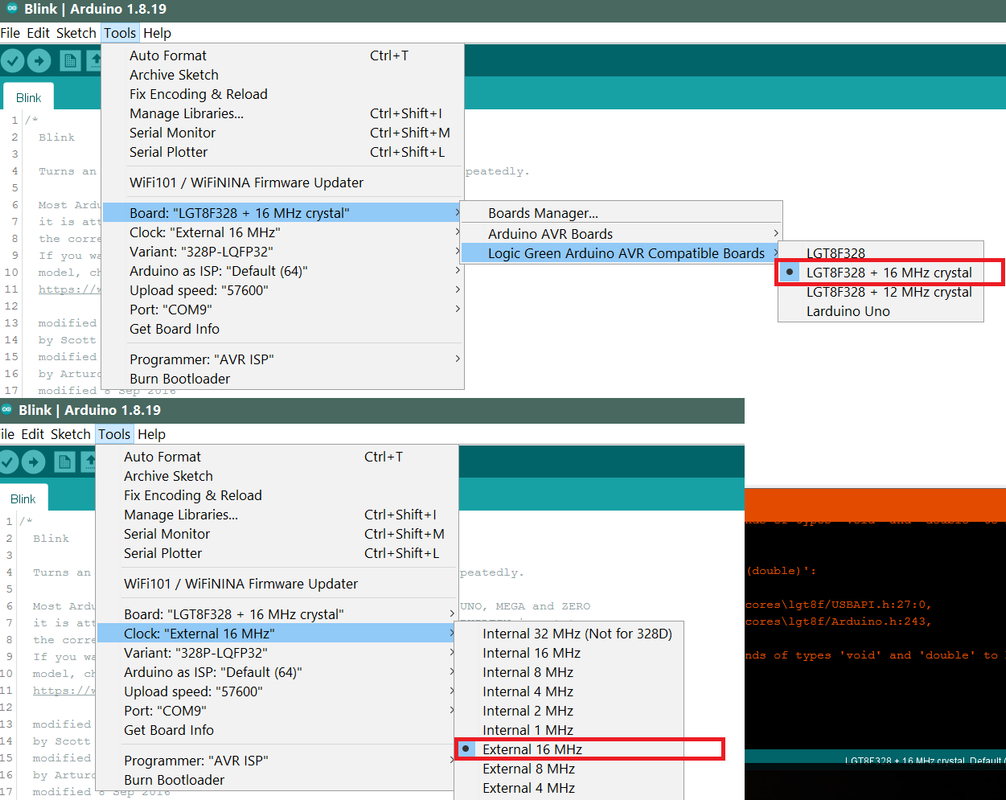Close the Tools menu in top window
This screenshot has width=1006, height=800.
120,33
